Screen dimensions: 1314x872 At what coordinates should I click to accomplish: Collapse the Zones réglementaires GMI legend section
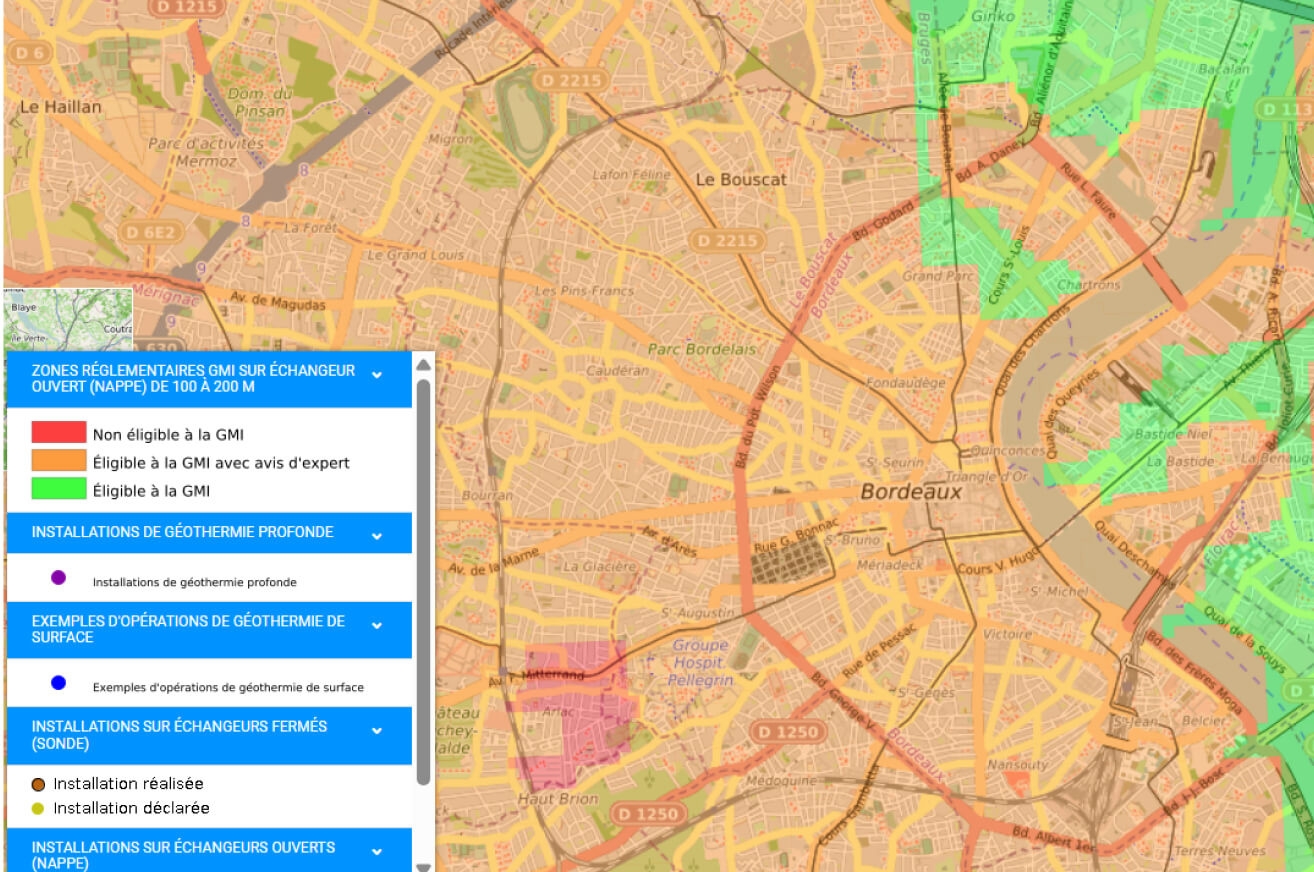tap(377, 375)
